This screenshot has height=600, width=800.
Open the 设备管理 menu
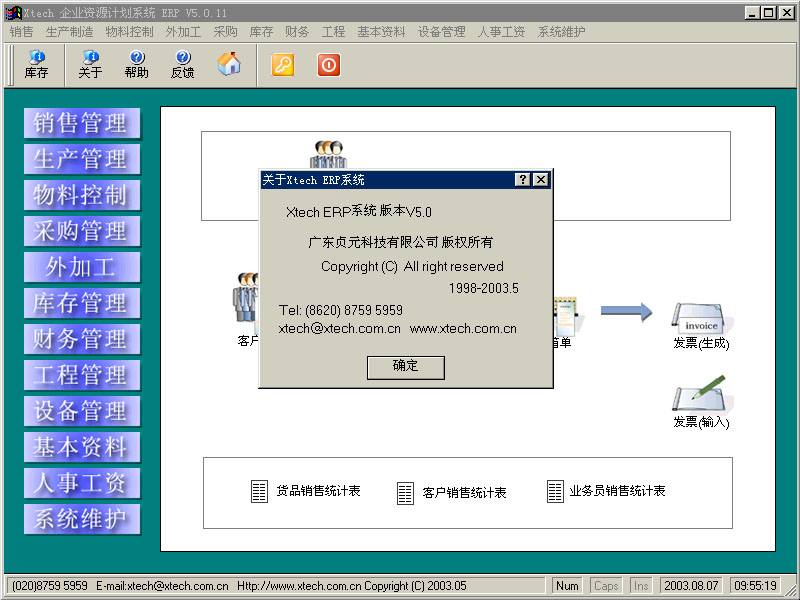441,32
